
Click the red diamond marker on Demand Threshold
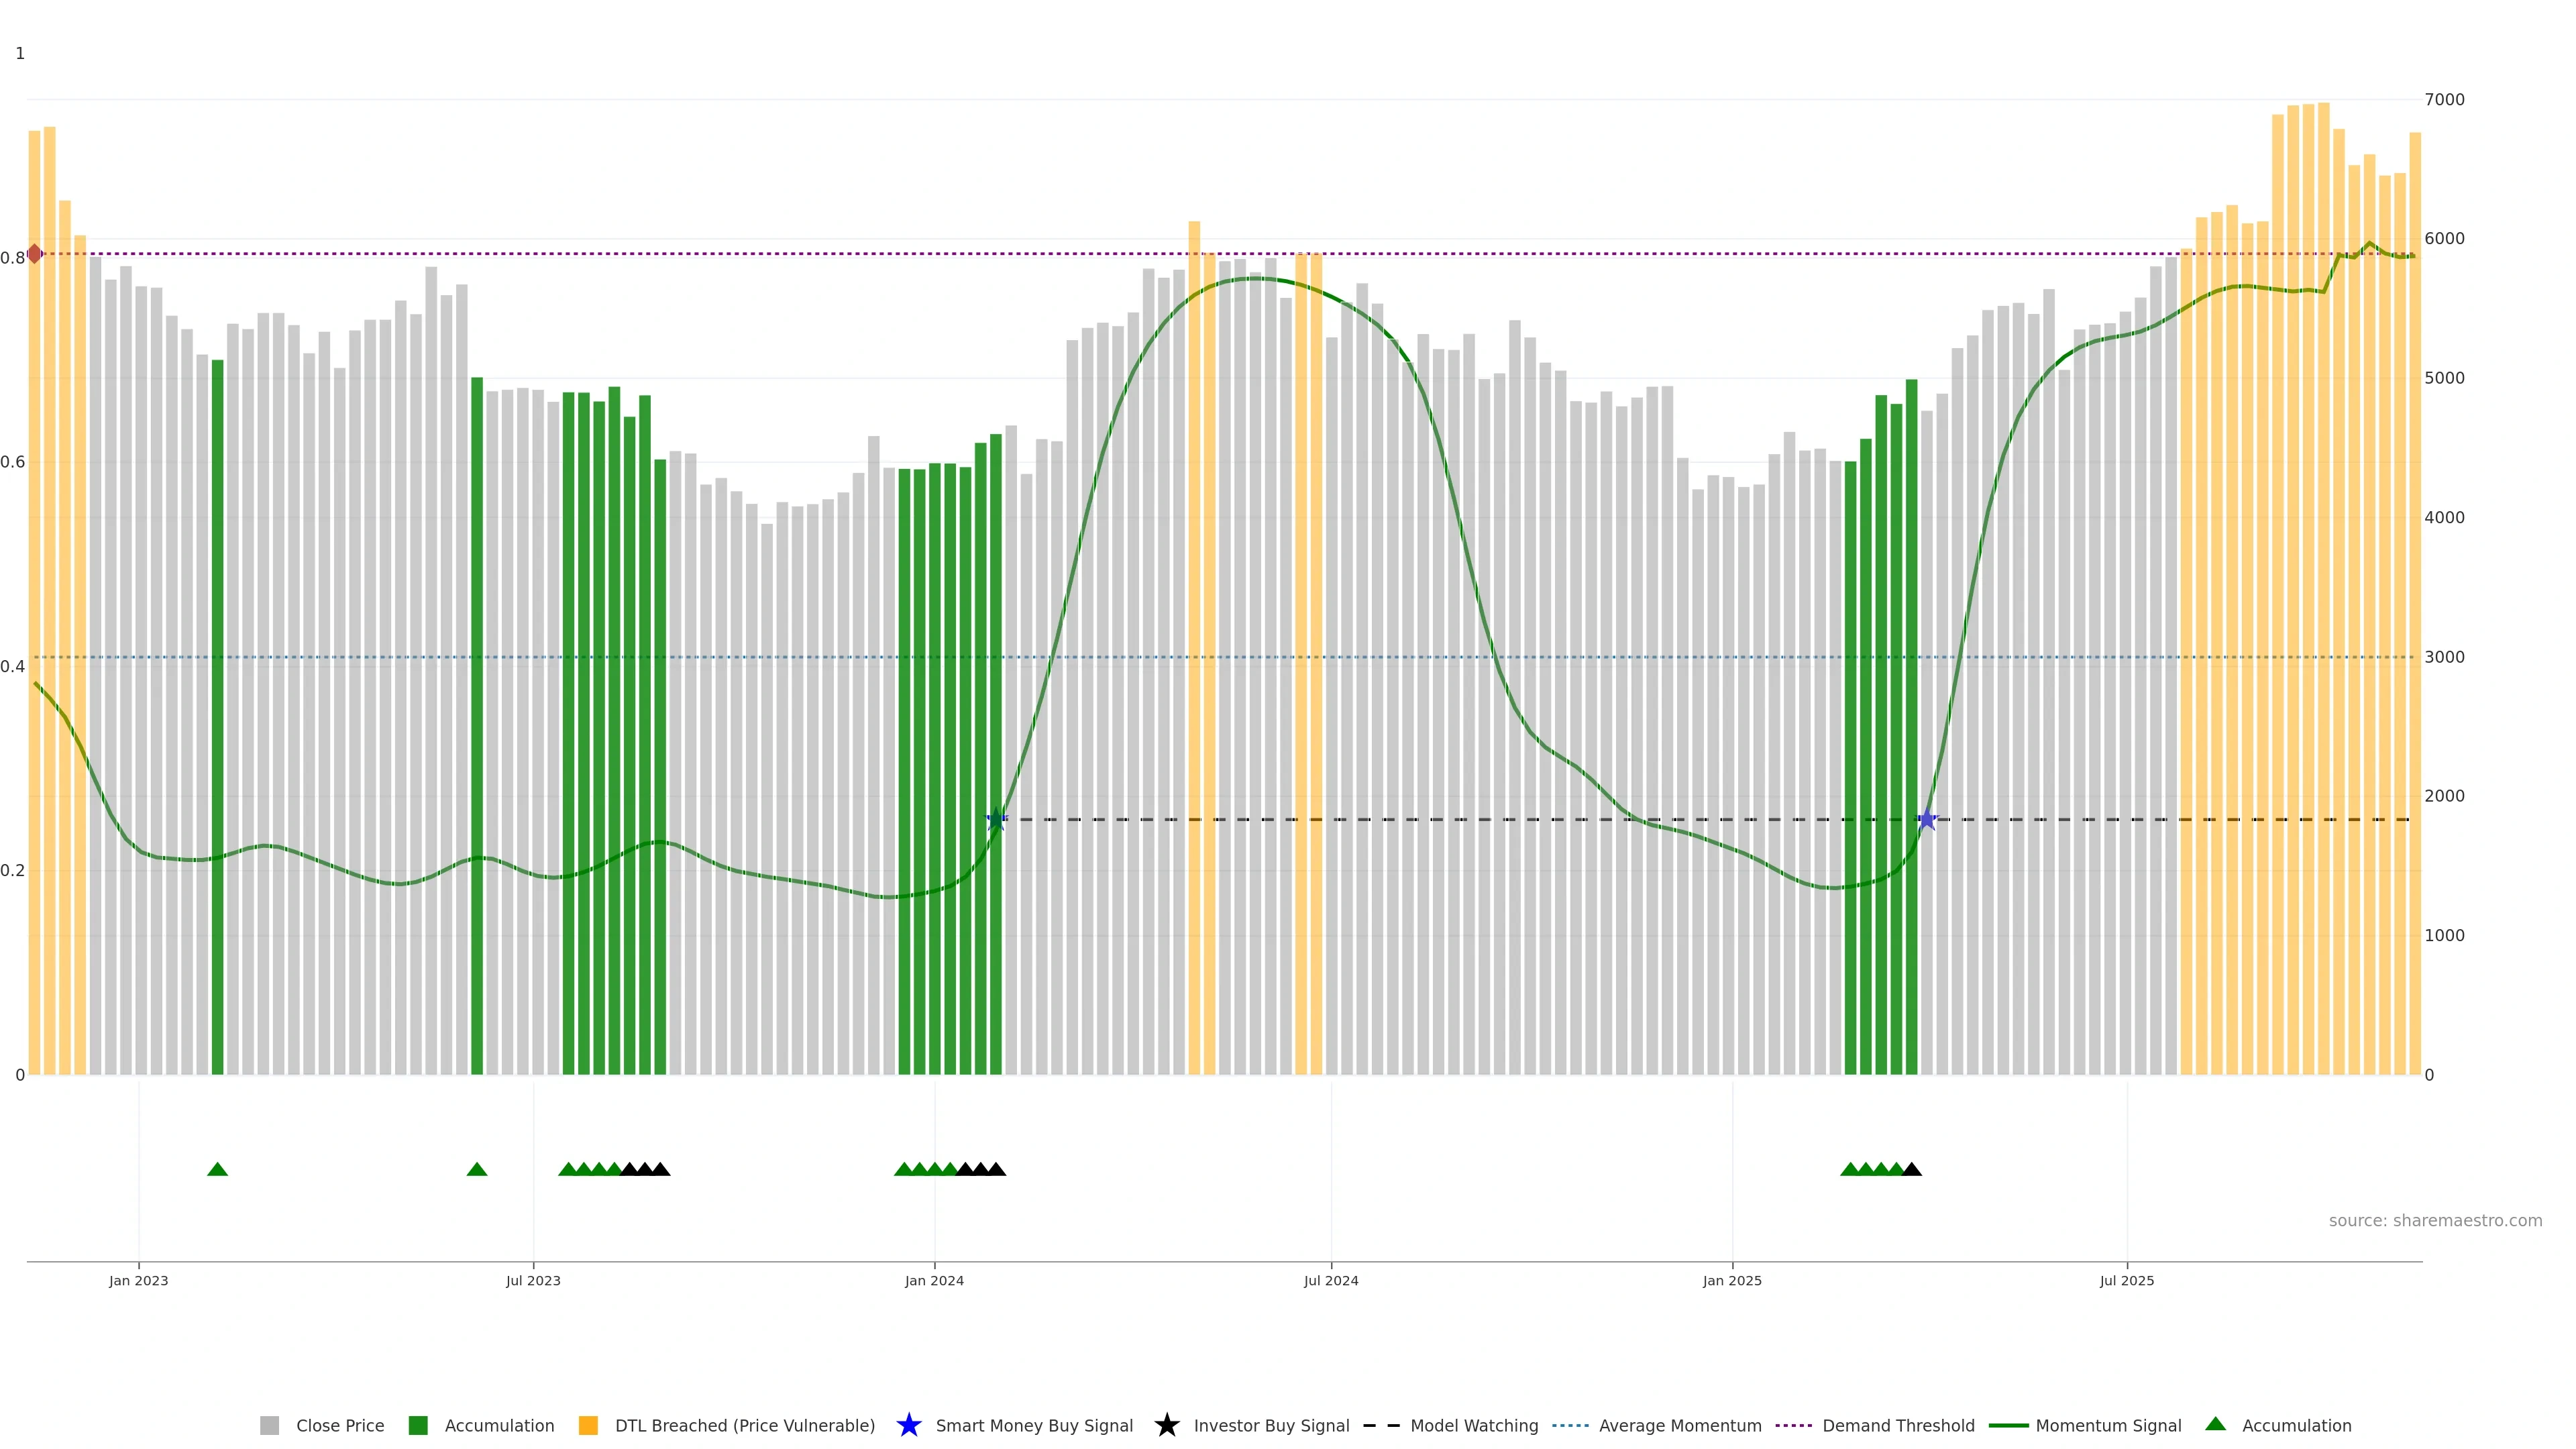pyautogui.click(x=35, y=254)
